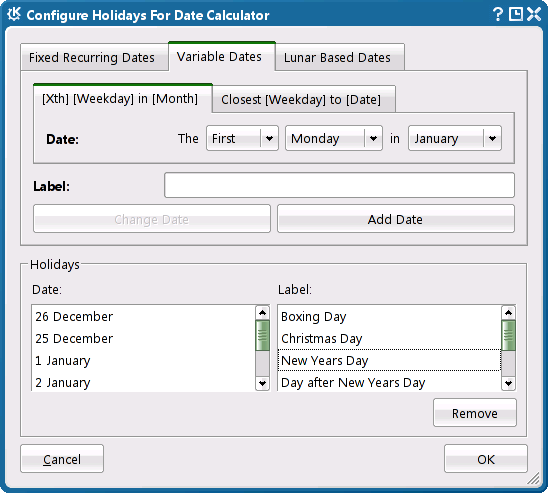Click the question mark help icon
The image size is (548, 493).
[x=497, y=15]
